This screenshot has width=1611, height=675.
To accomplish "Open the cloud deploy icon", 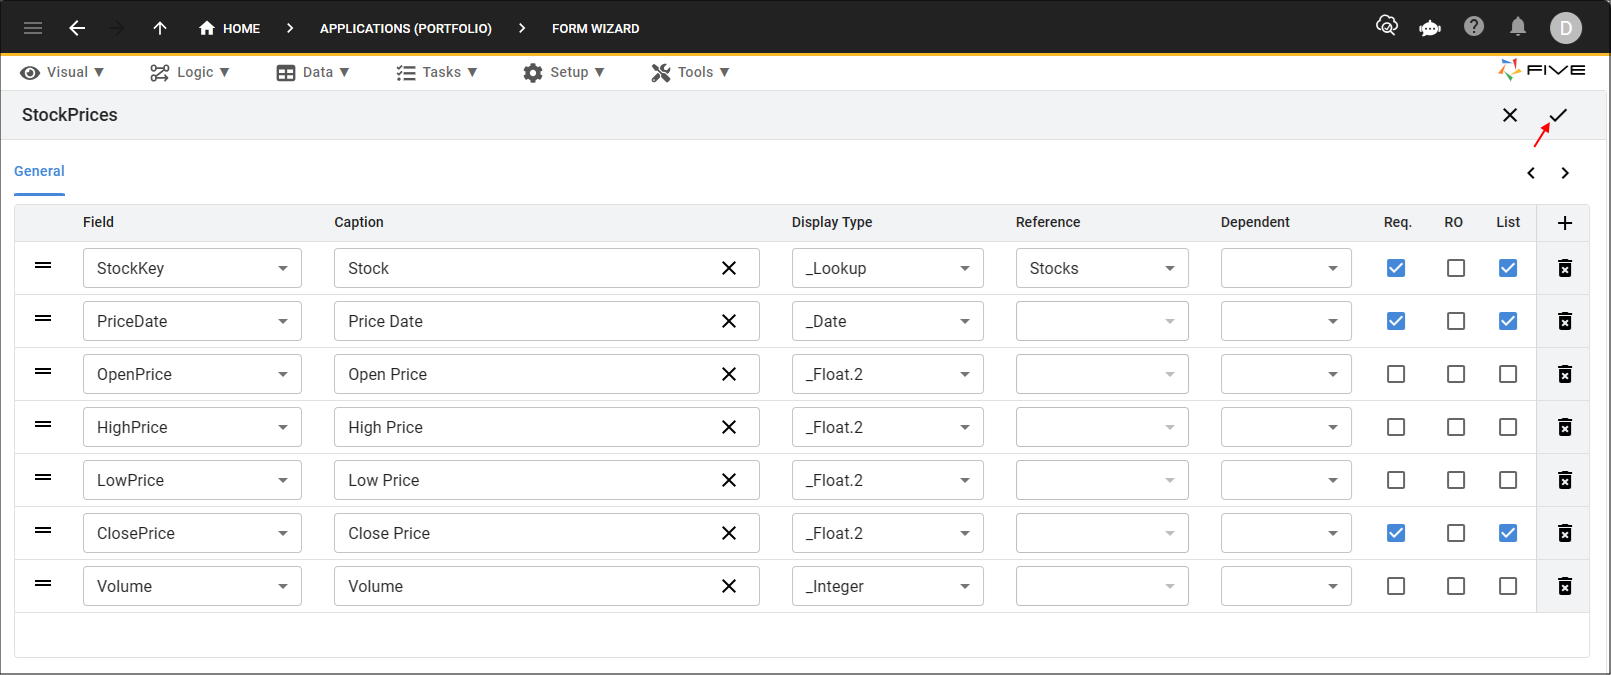I will [1387, 27].
